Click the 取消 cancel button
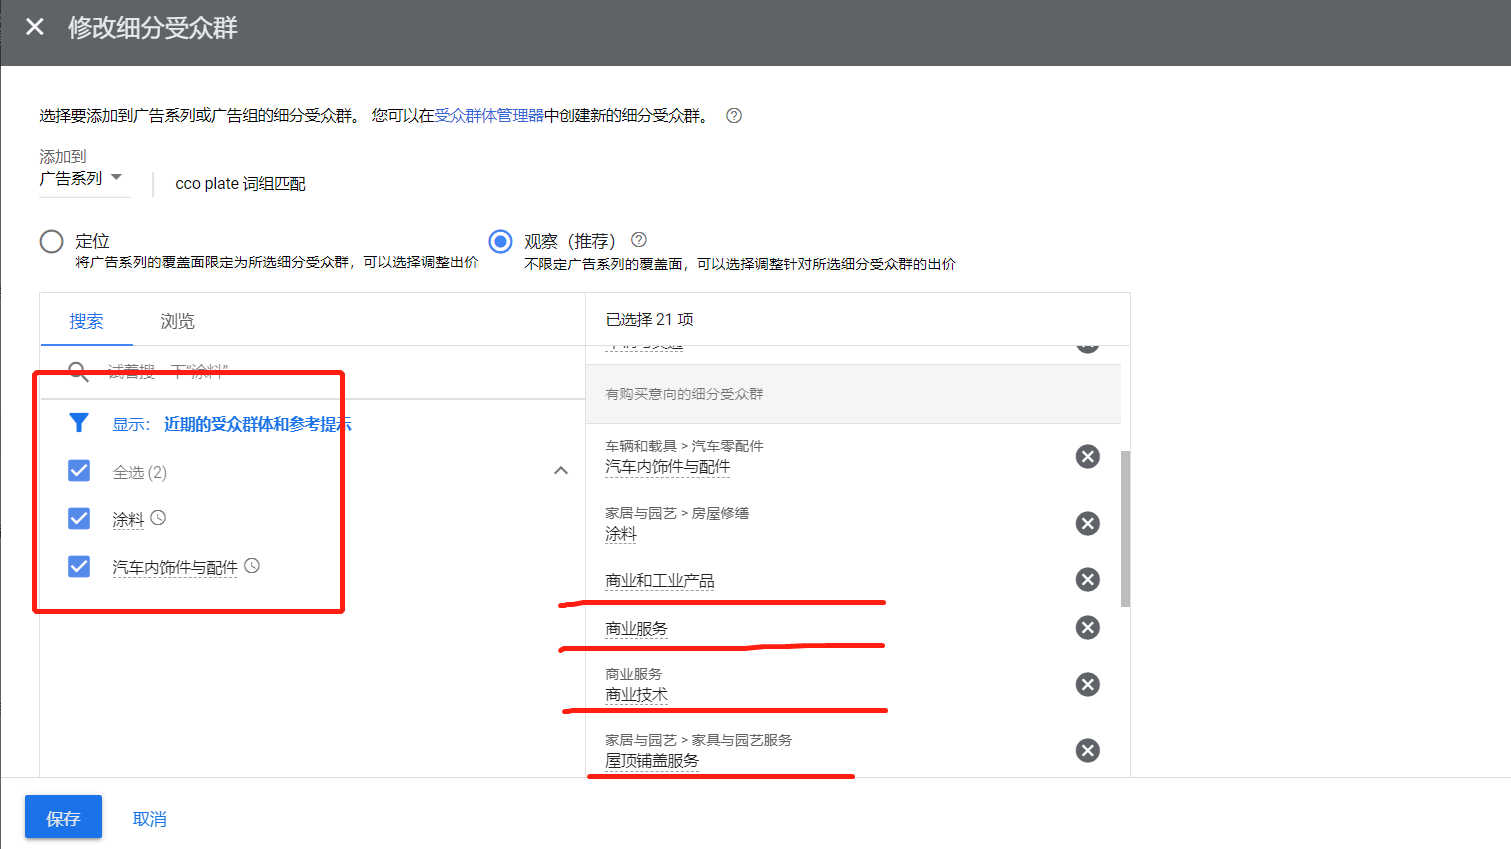1511x849 pixels. (x=149, y=819)
